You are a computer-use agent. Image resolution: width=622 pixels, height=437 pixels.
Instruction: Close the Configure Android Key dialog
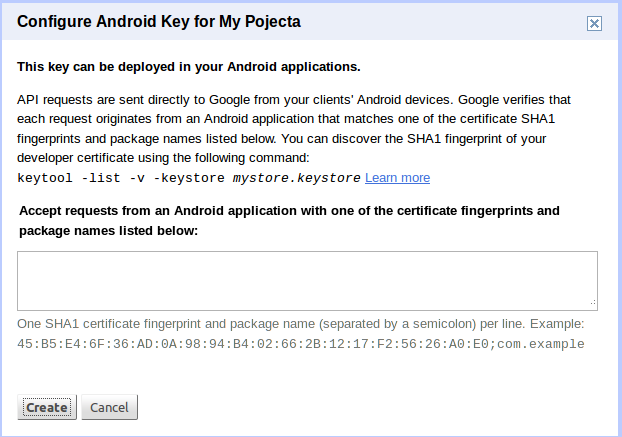point(594,23)
